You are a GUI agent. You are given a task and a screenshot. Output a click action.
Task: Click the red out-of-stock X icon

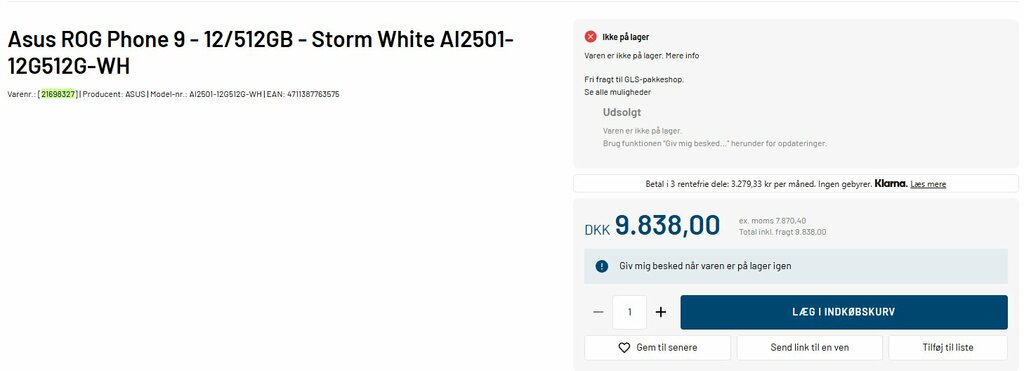point(590,37)
